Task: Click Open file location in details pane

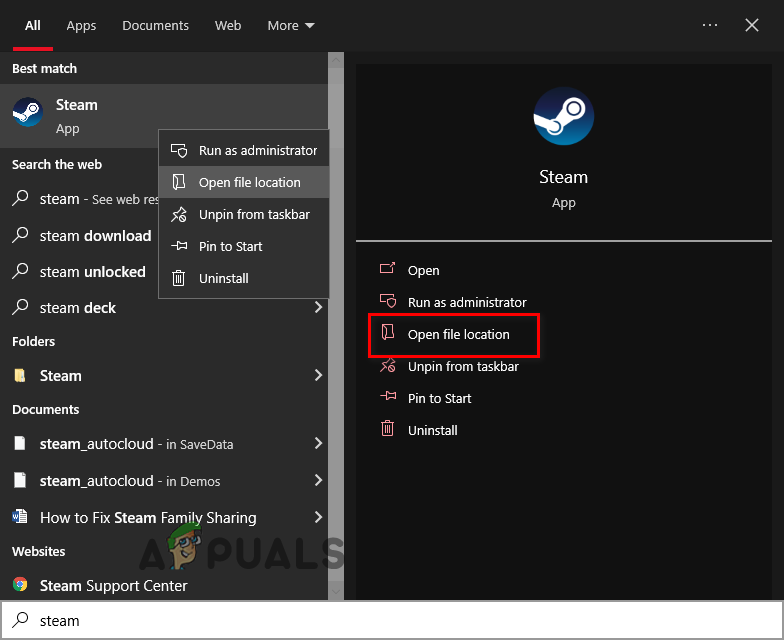Action: (458, 334)
